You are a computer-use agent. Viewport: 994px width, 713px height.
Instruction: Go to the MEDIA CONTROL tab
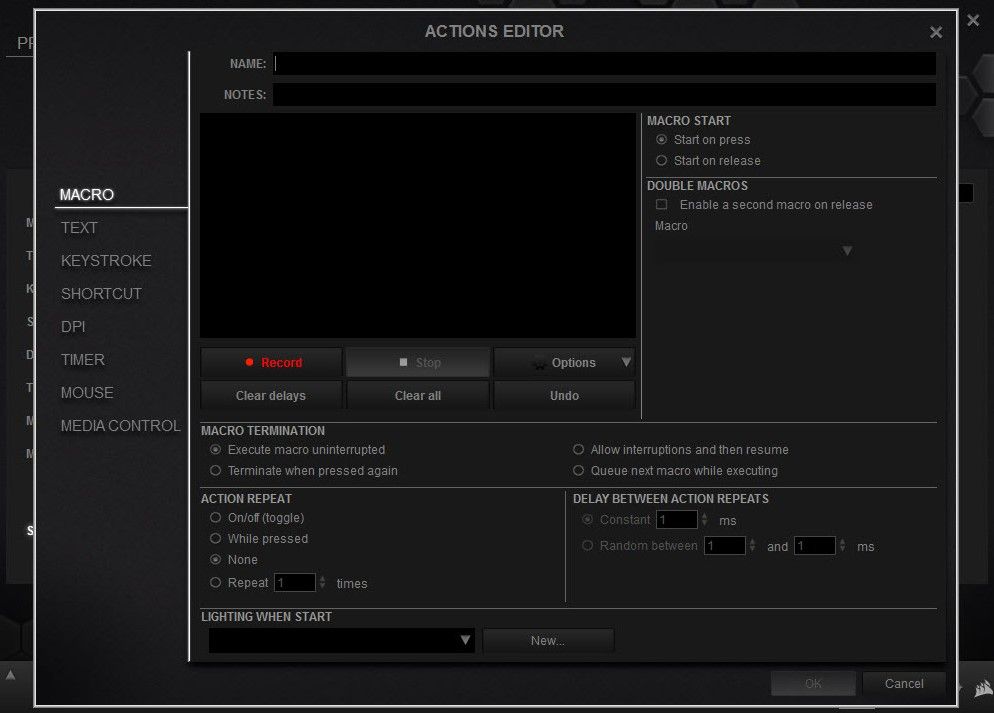click(120, 426)
